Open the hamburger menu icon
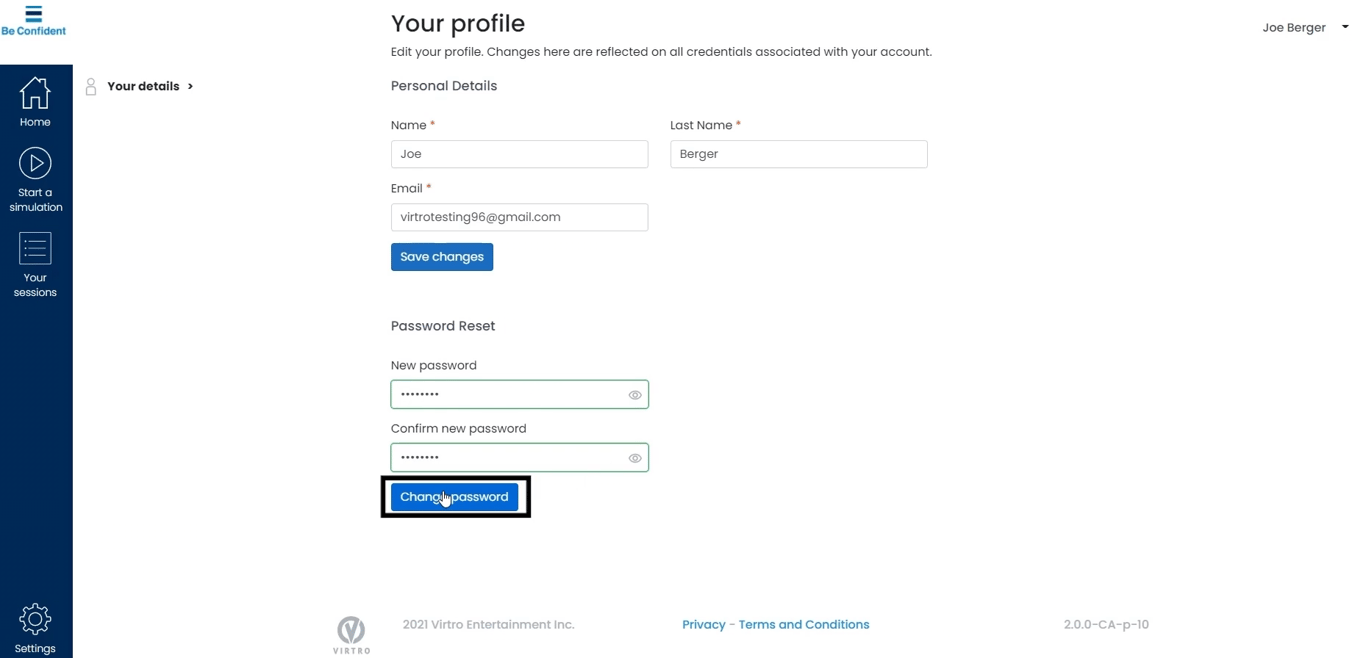Viewport: 1366px width, 658px height. tap(34, 13)
